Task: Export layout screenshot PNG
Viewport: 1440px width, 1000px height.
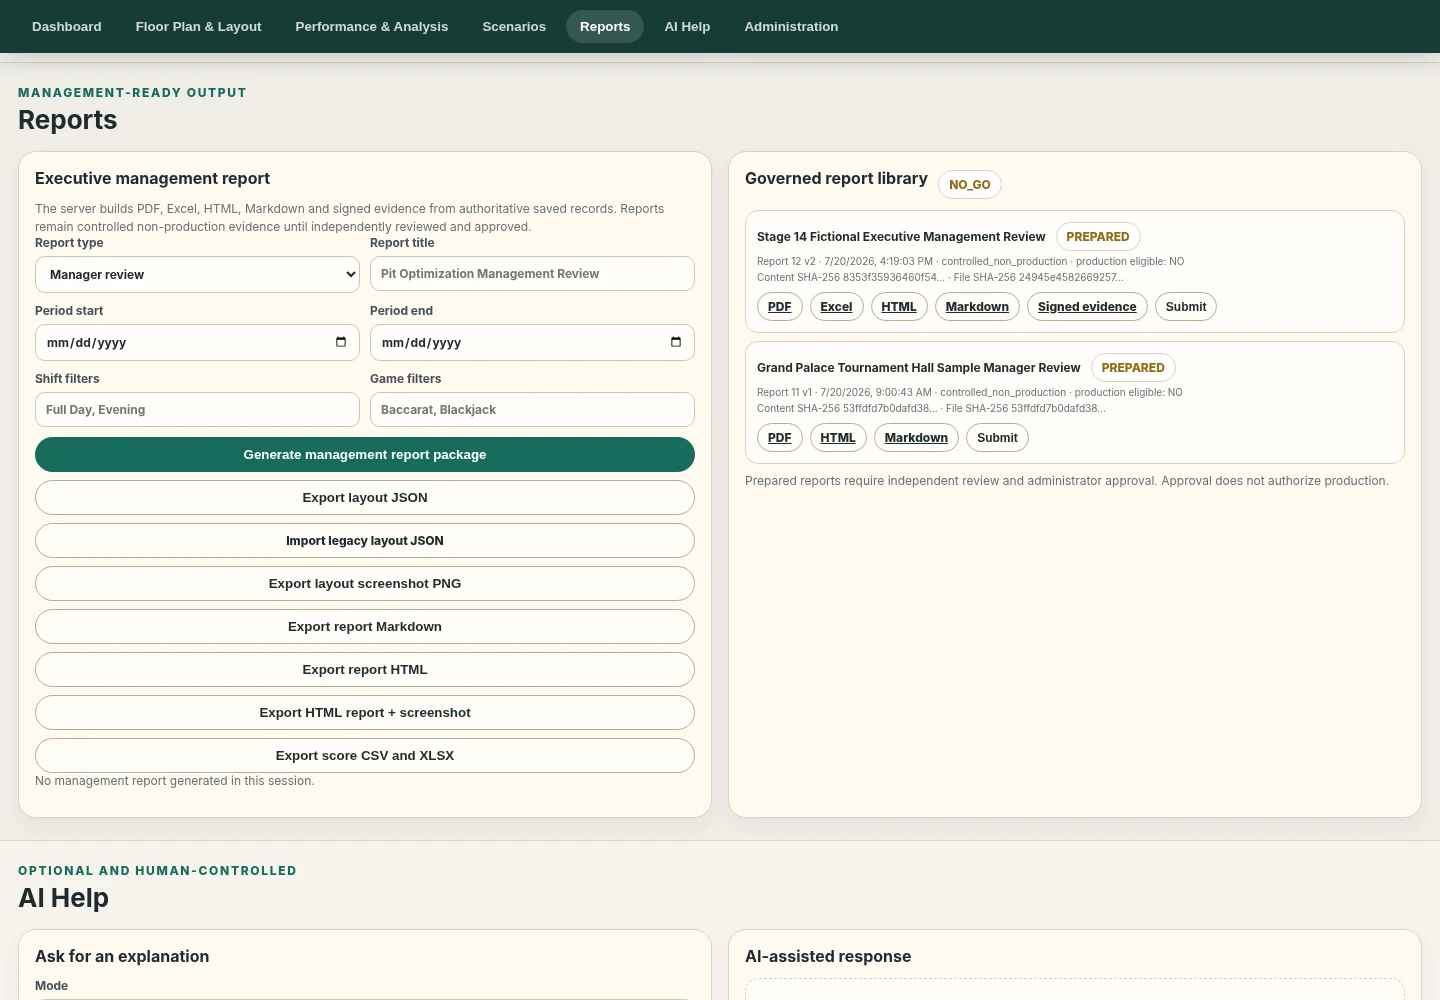Action: coord(365,584)
